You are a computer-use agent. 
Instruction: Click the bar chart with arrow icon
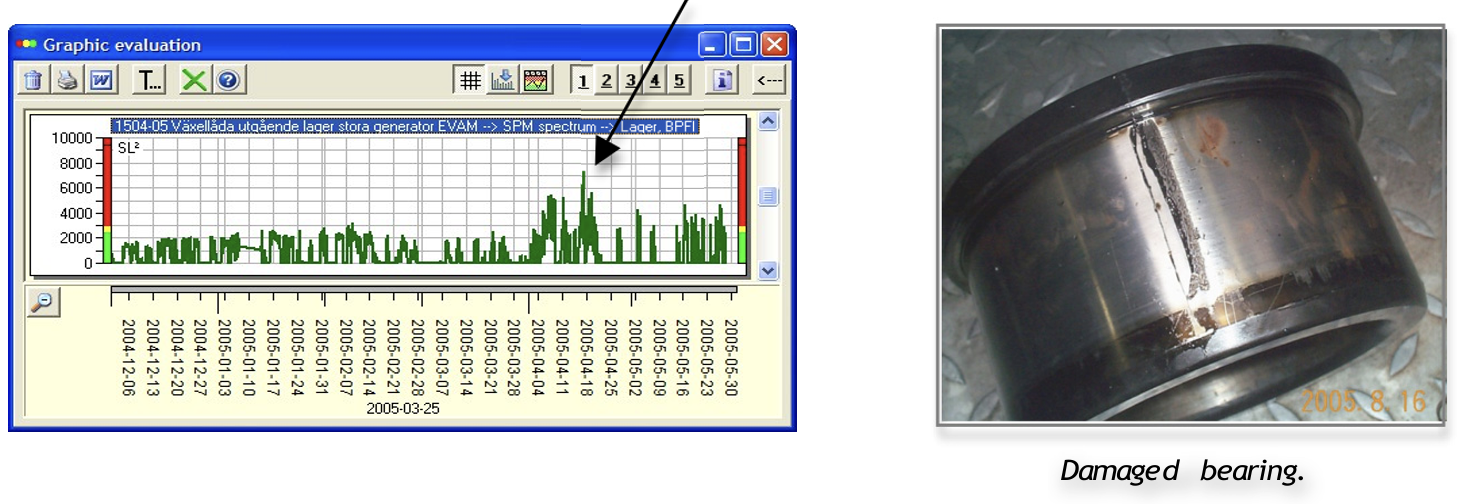point(503,80)
